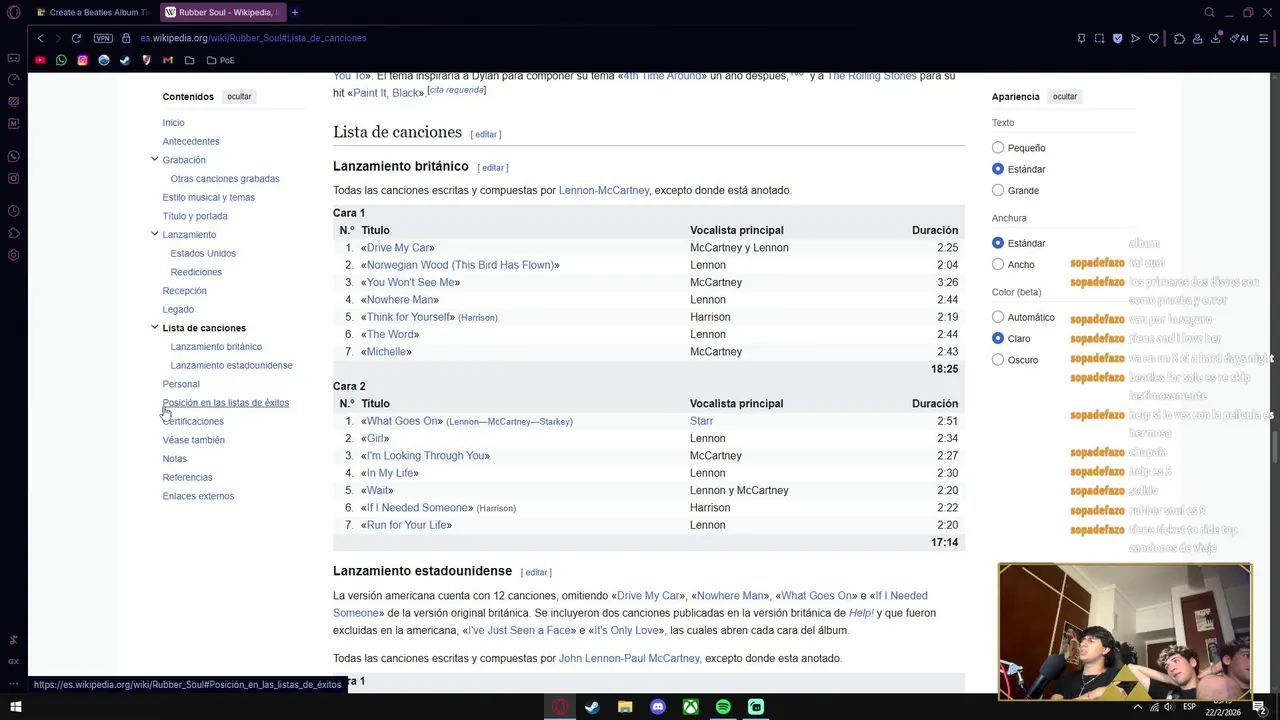Reload the page with the refresh icon
The width and height of the screenshot is (1280, 720).
[76, 38]
